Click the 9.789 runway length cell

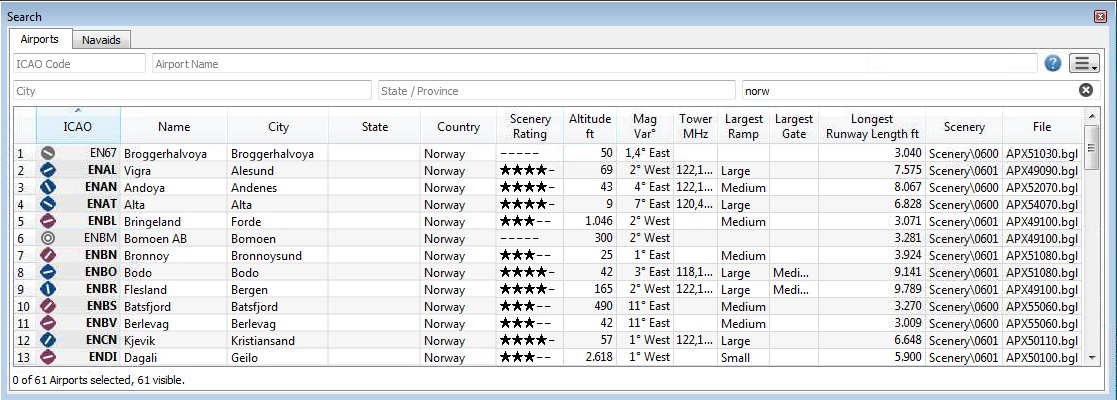(x=872, y=289)
